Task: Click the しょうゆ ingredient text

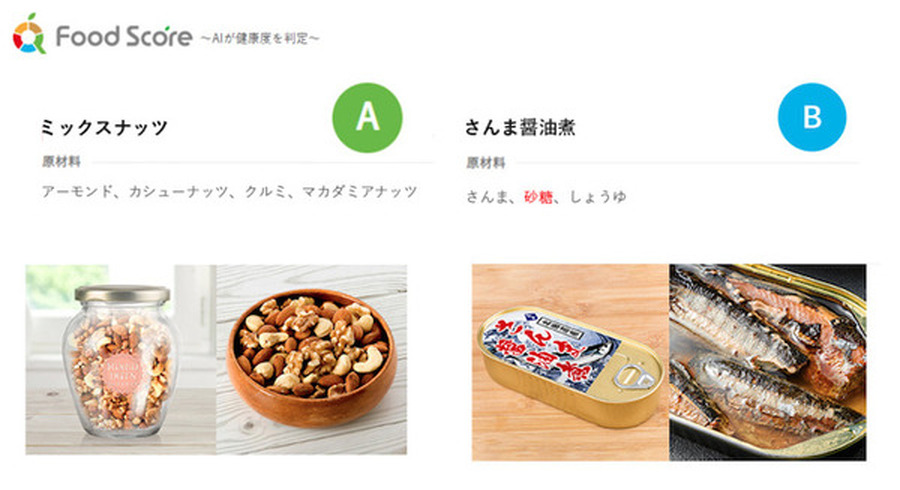Action: tap(598, 197)
